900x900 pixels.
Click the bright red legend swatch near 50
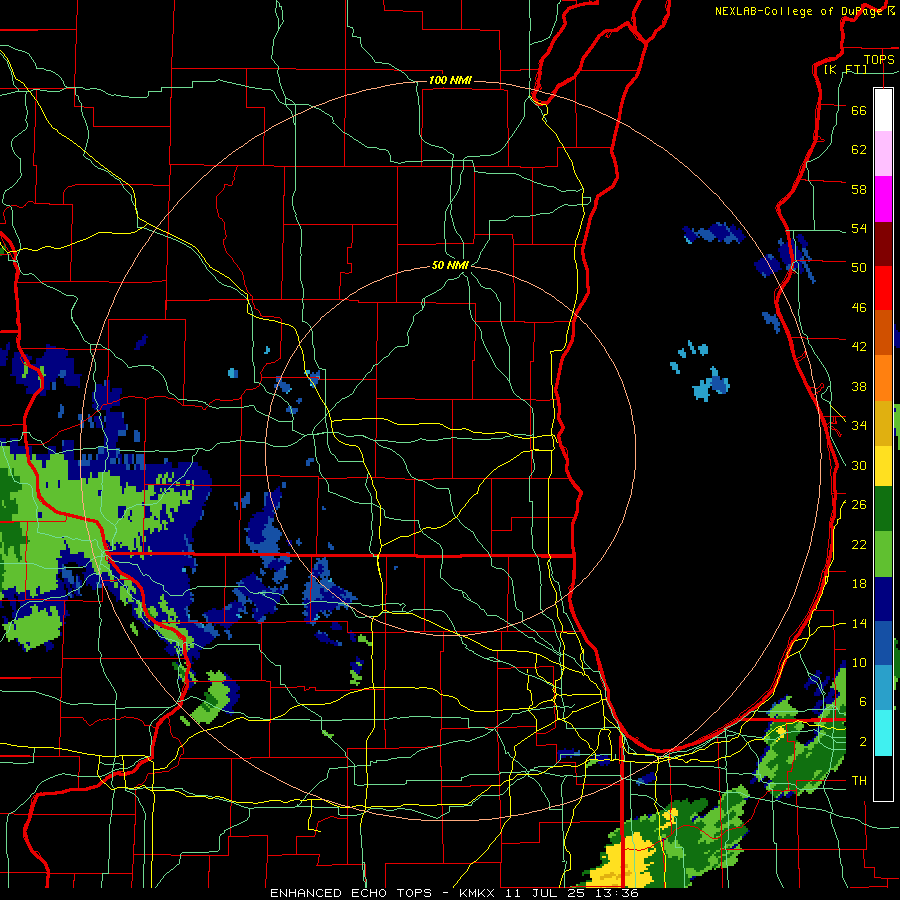(883, 288)
